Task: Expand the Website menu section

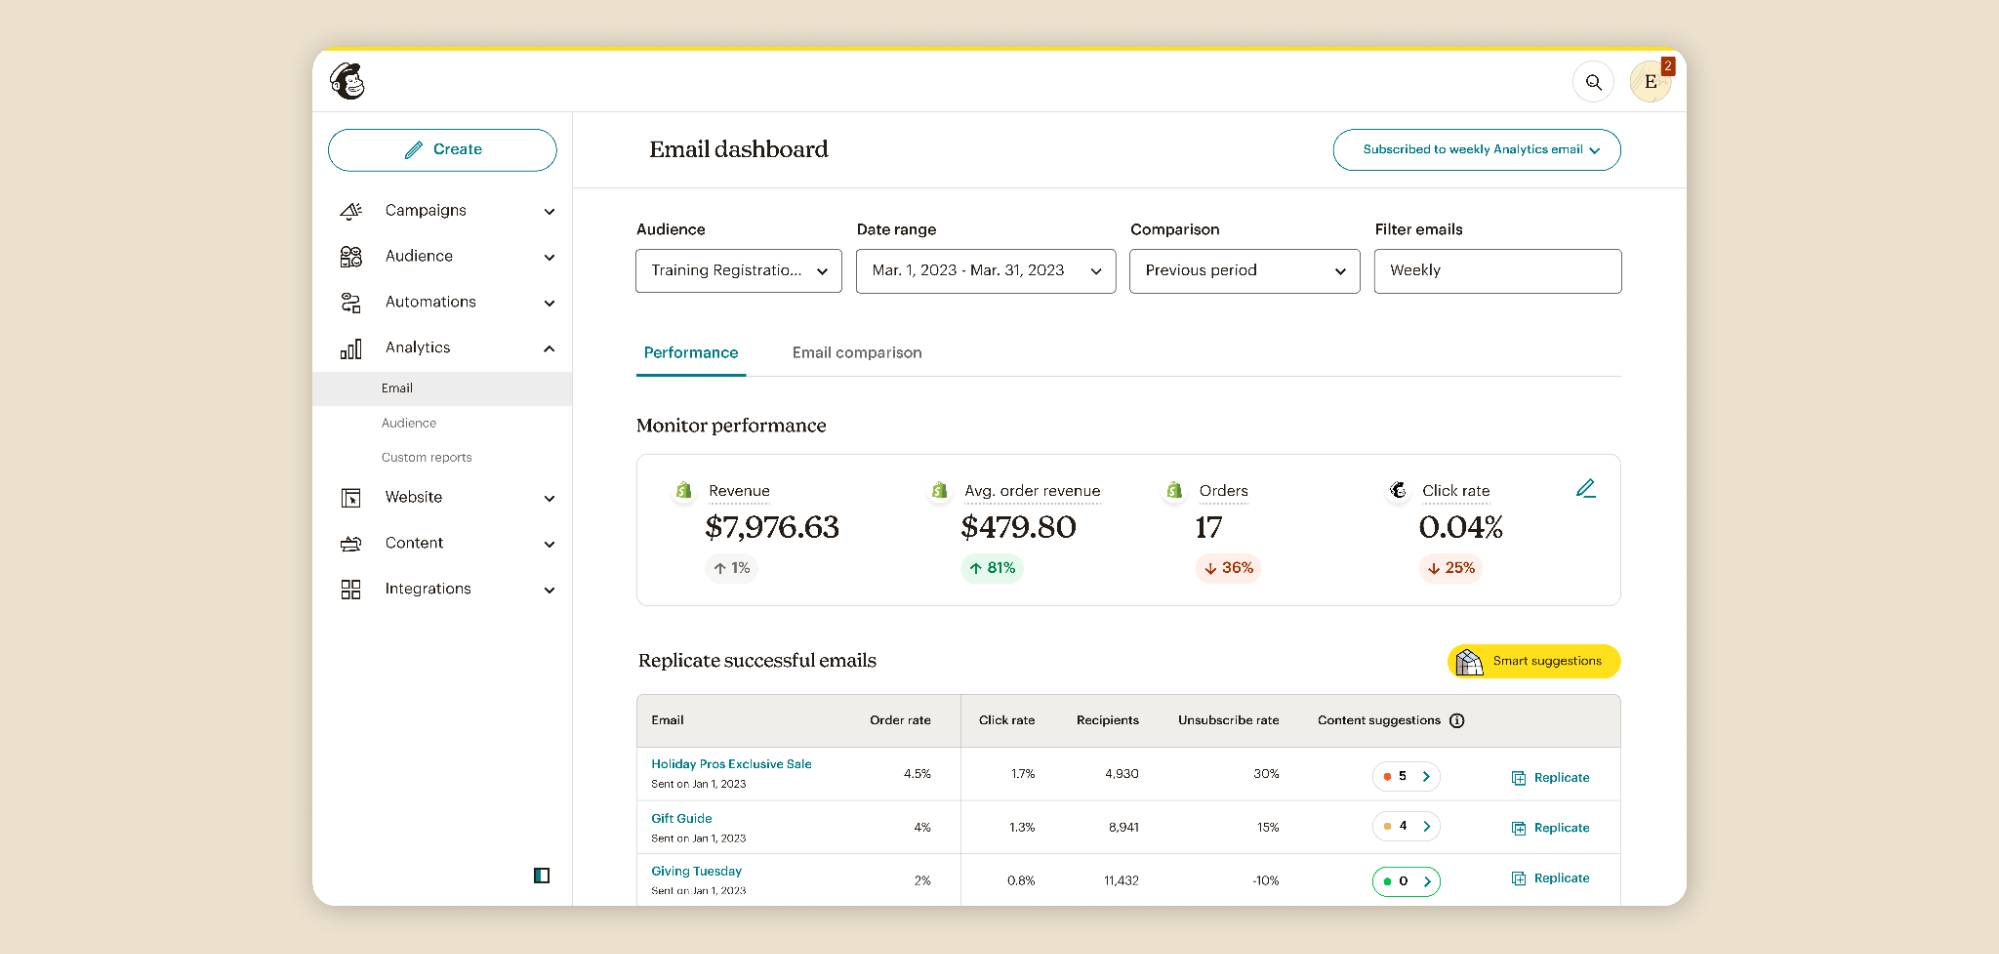Action: pos(548,497)
